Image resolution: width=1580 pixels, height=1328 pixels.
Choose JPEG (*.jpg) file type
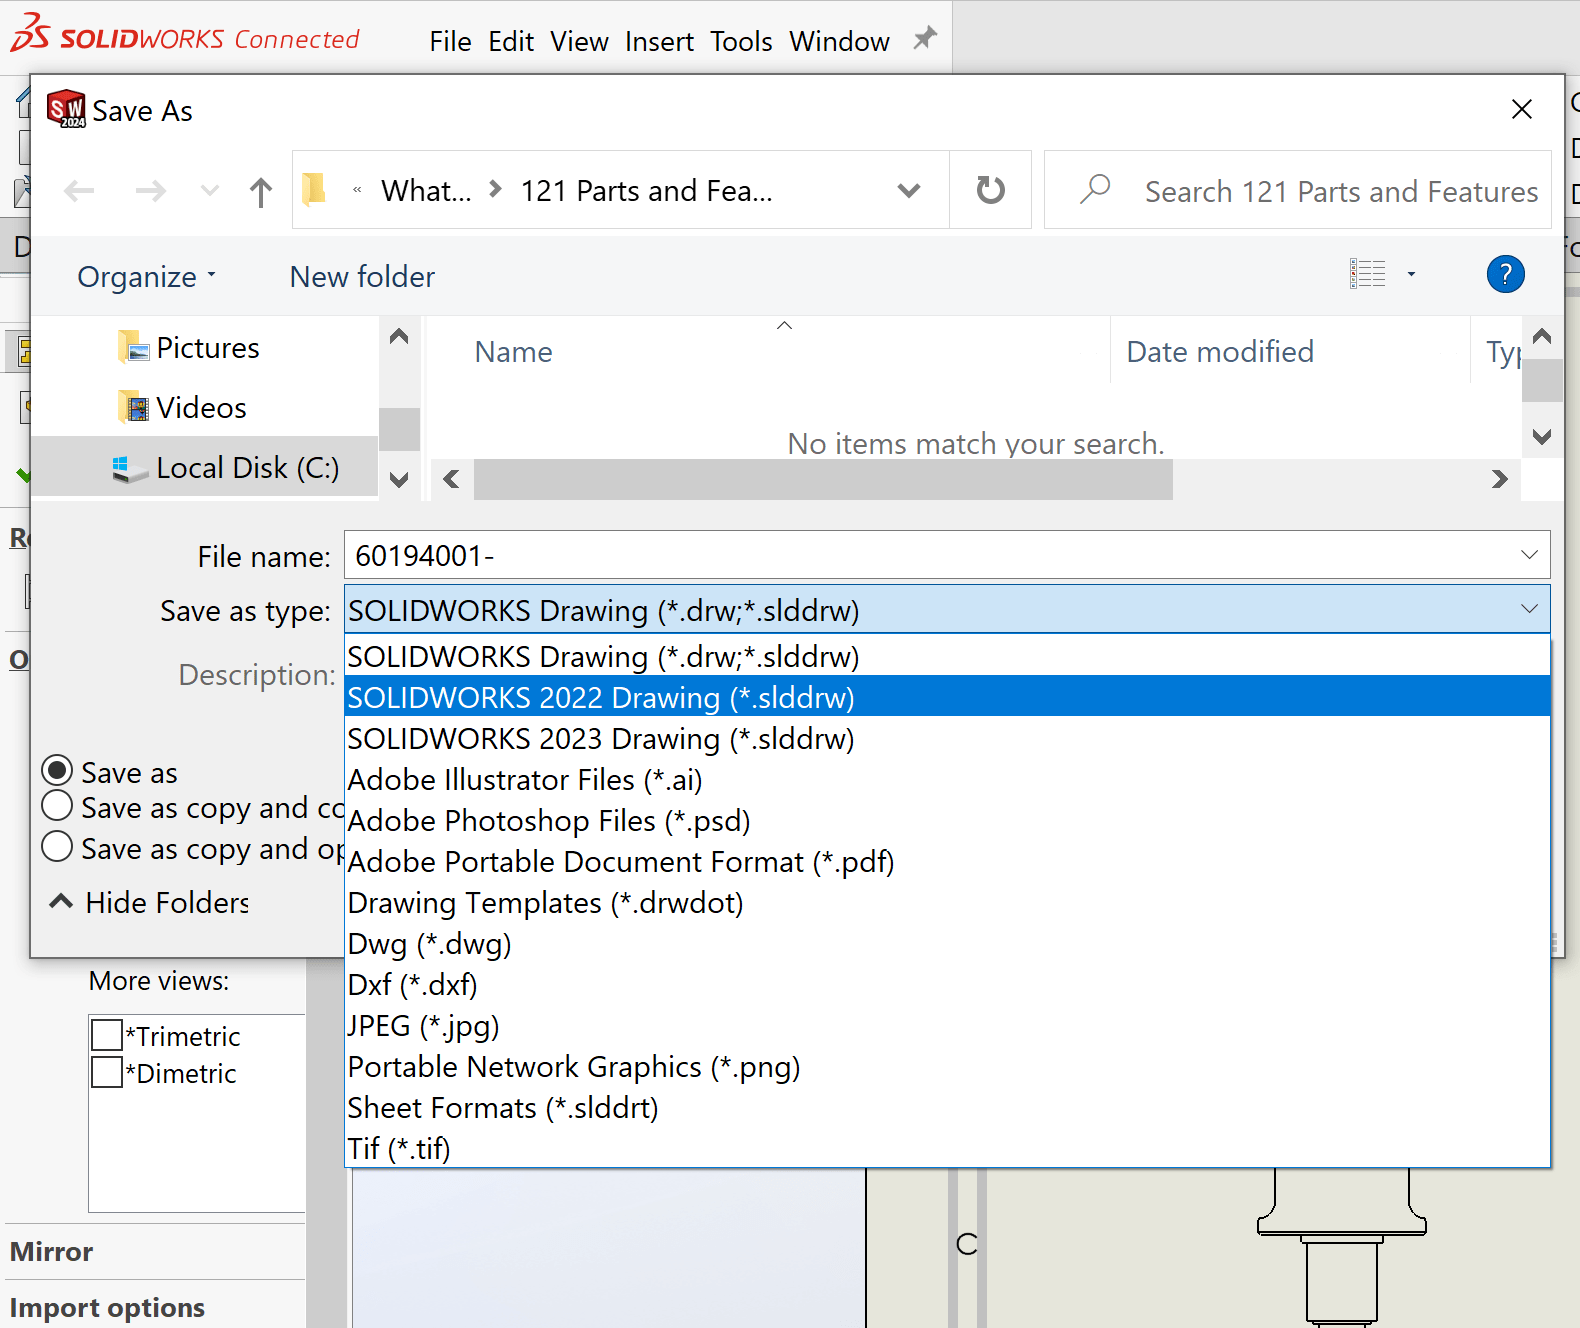click(x=947, y=1025)
